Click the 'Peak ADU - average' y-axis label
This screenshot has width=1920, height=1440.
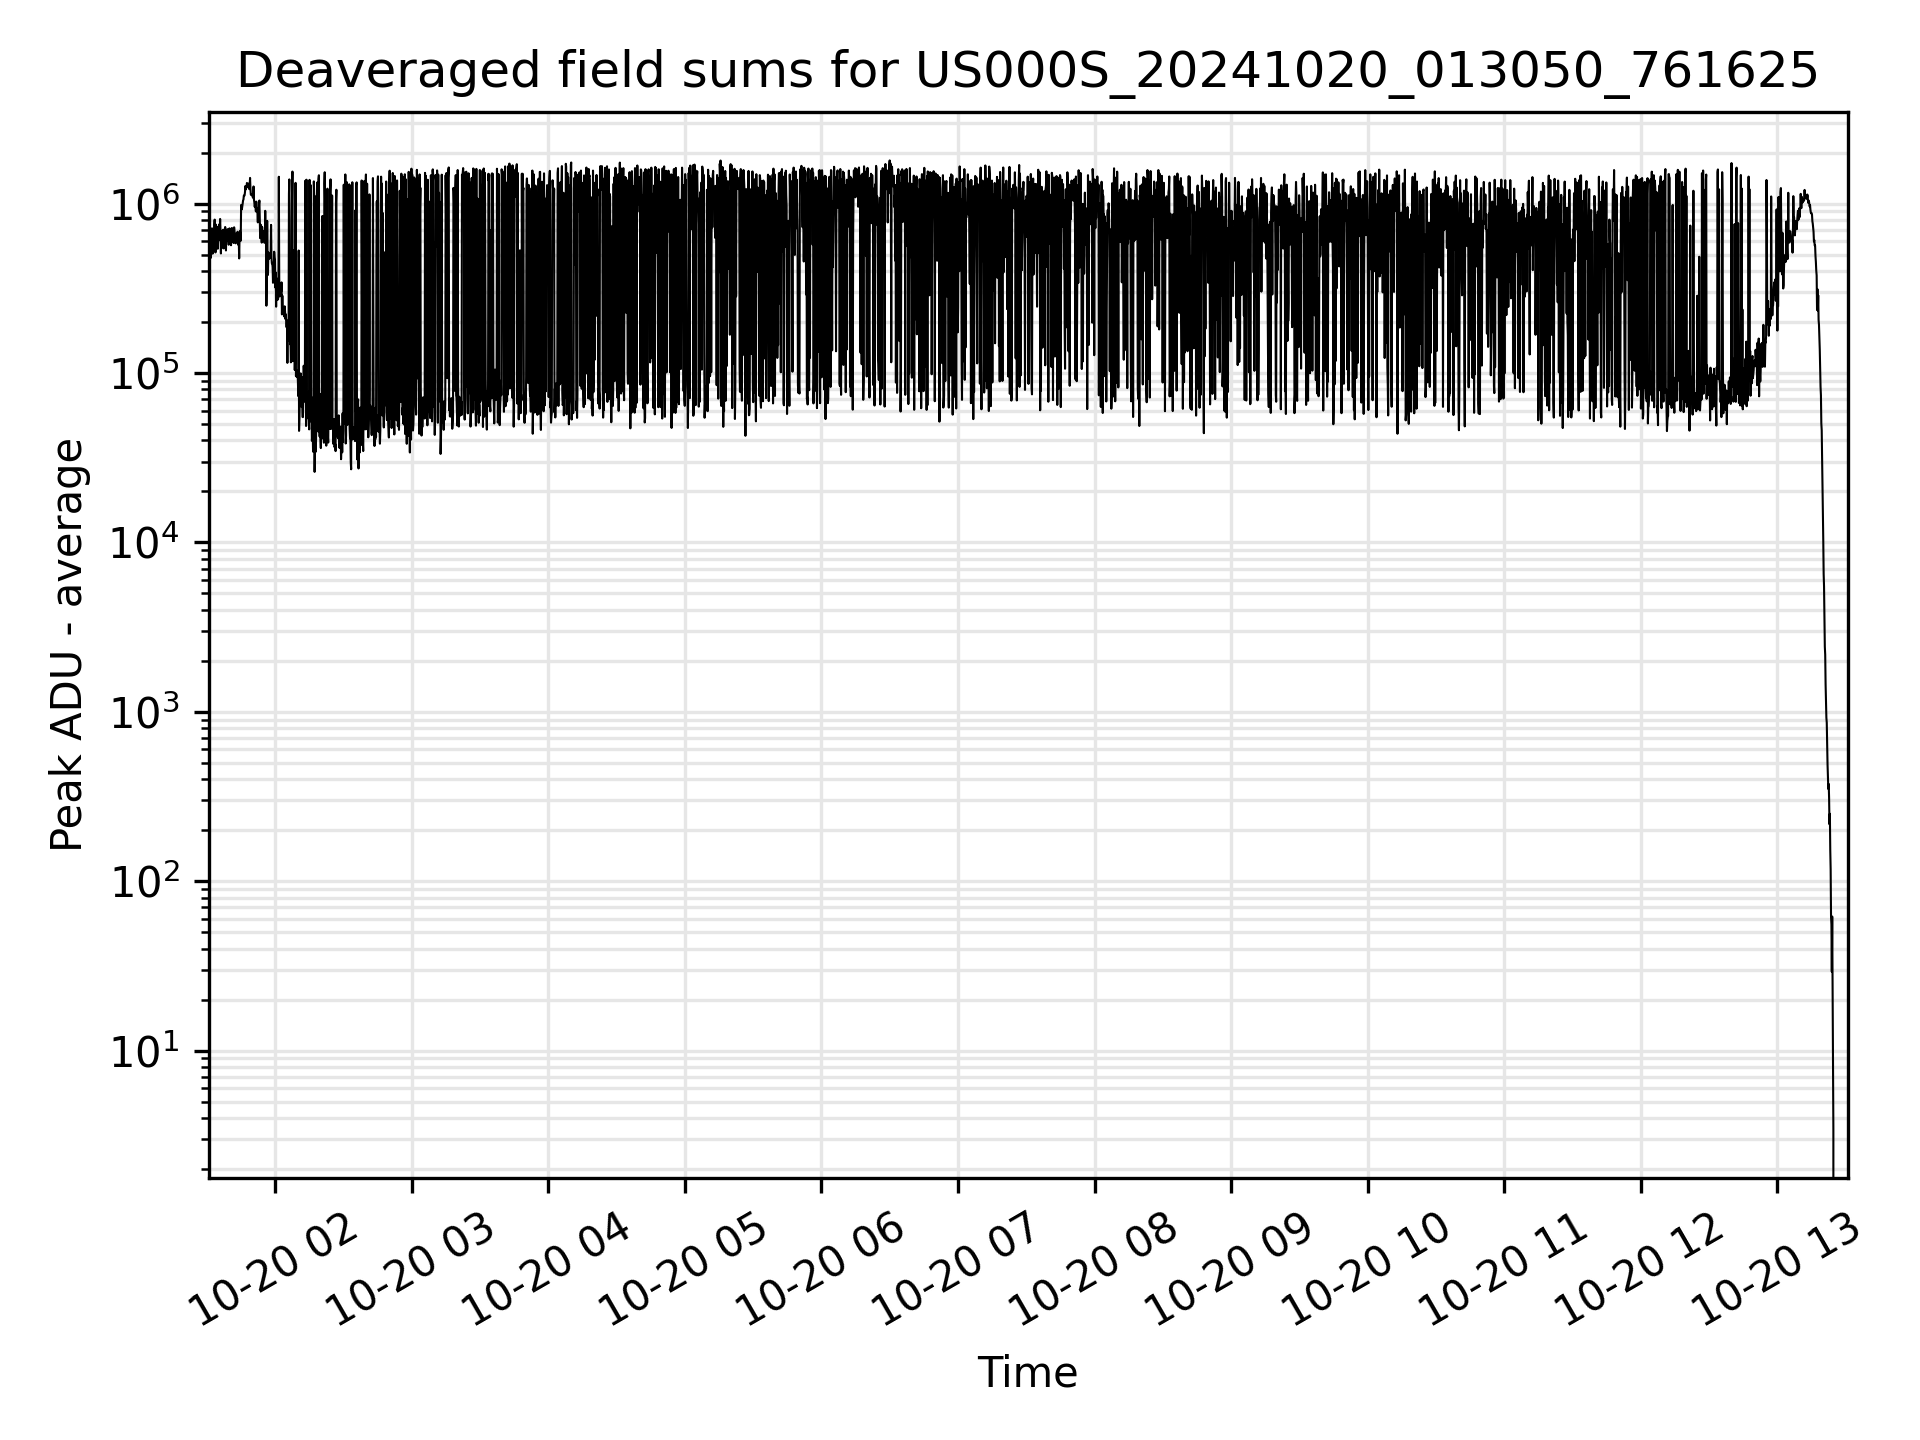pos(68,645)
